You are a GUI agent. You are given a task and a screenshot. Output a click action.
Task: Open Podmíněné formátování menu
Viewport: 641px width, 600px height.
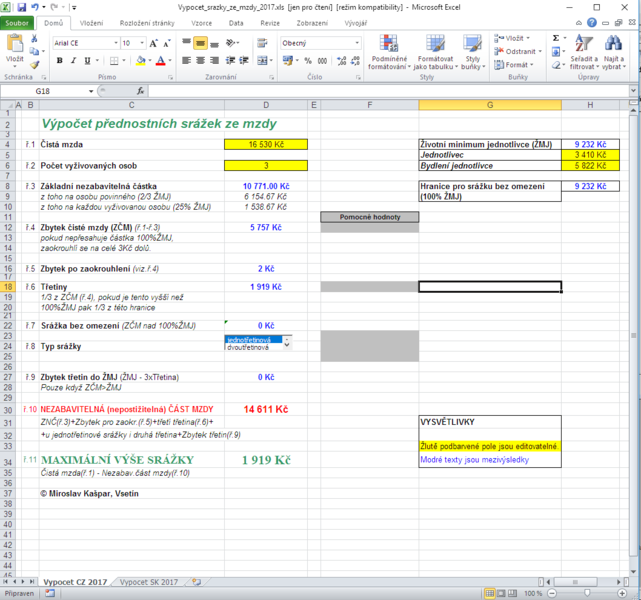389,52
